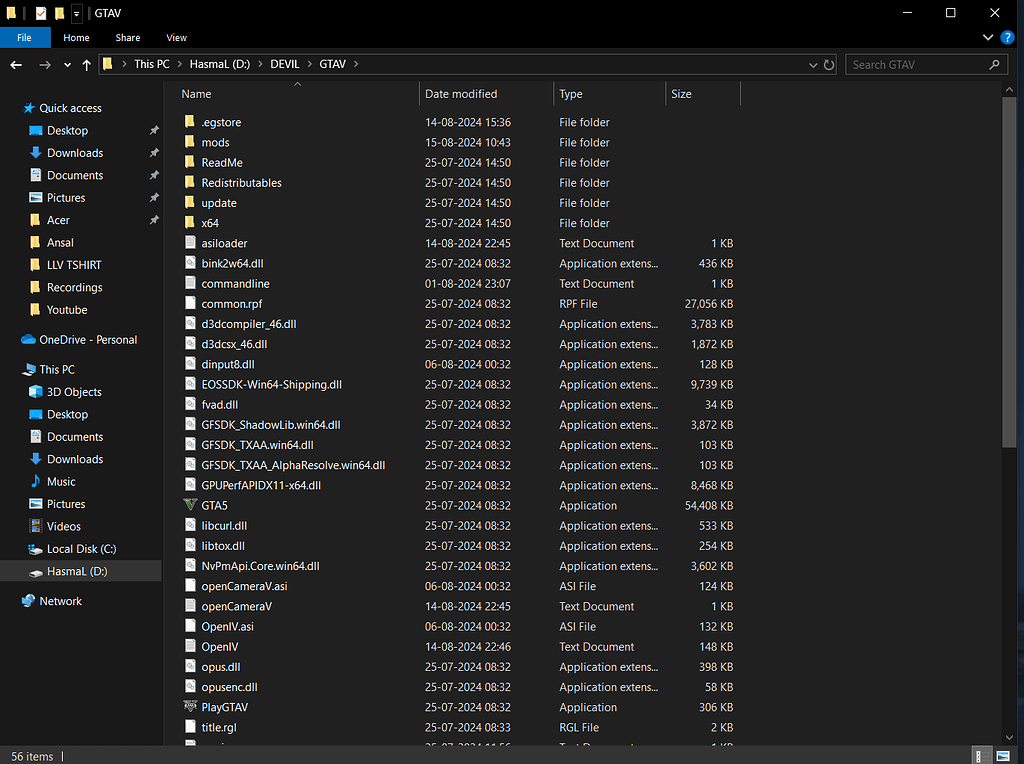Go back using the Back arrow
Image resolution: width=1024 pixels, height=764 pixels.
tap(16, 65)
